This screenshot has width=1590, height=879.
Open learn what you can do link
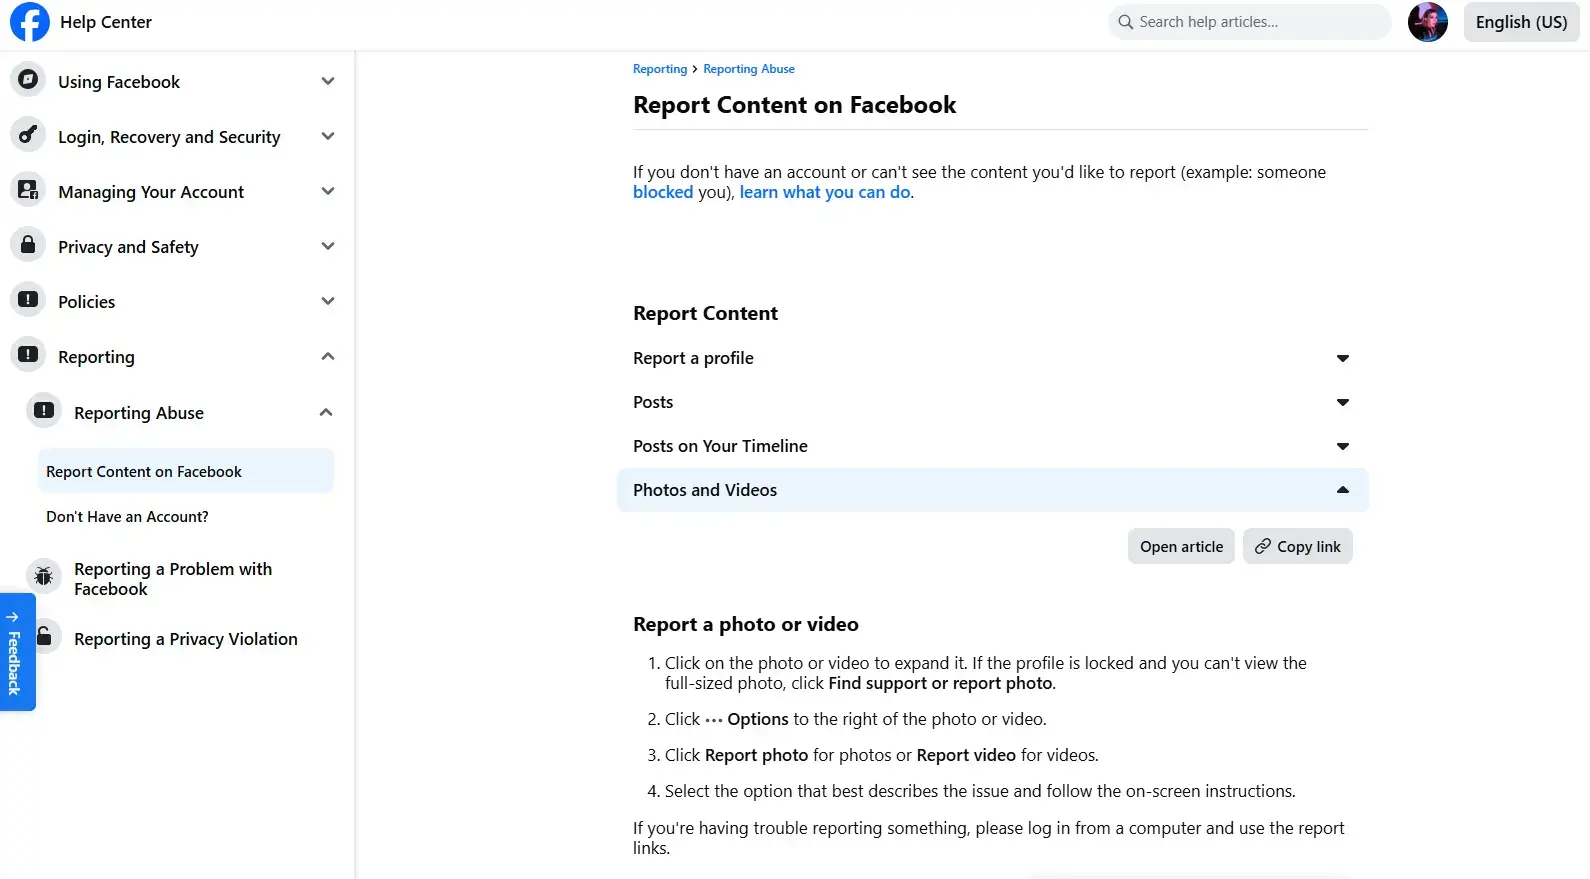(x=825, y=192)
